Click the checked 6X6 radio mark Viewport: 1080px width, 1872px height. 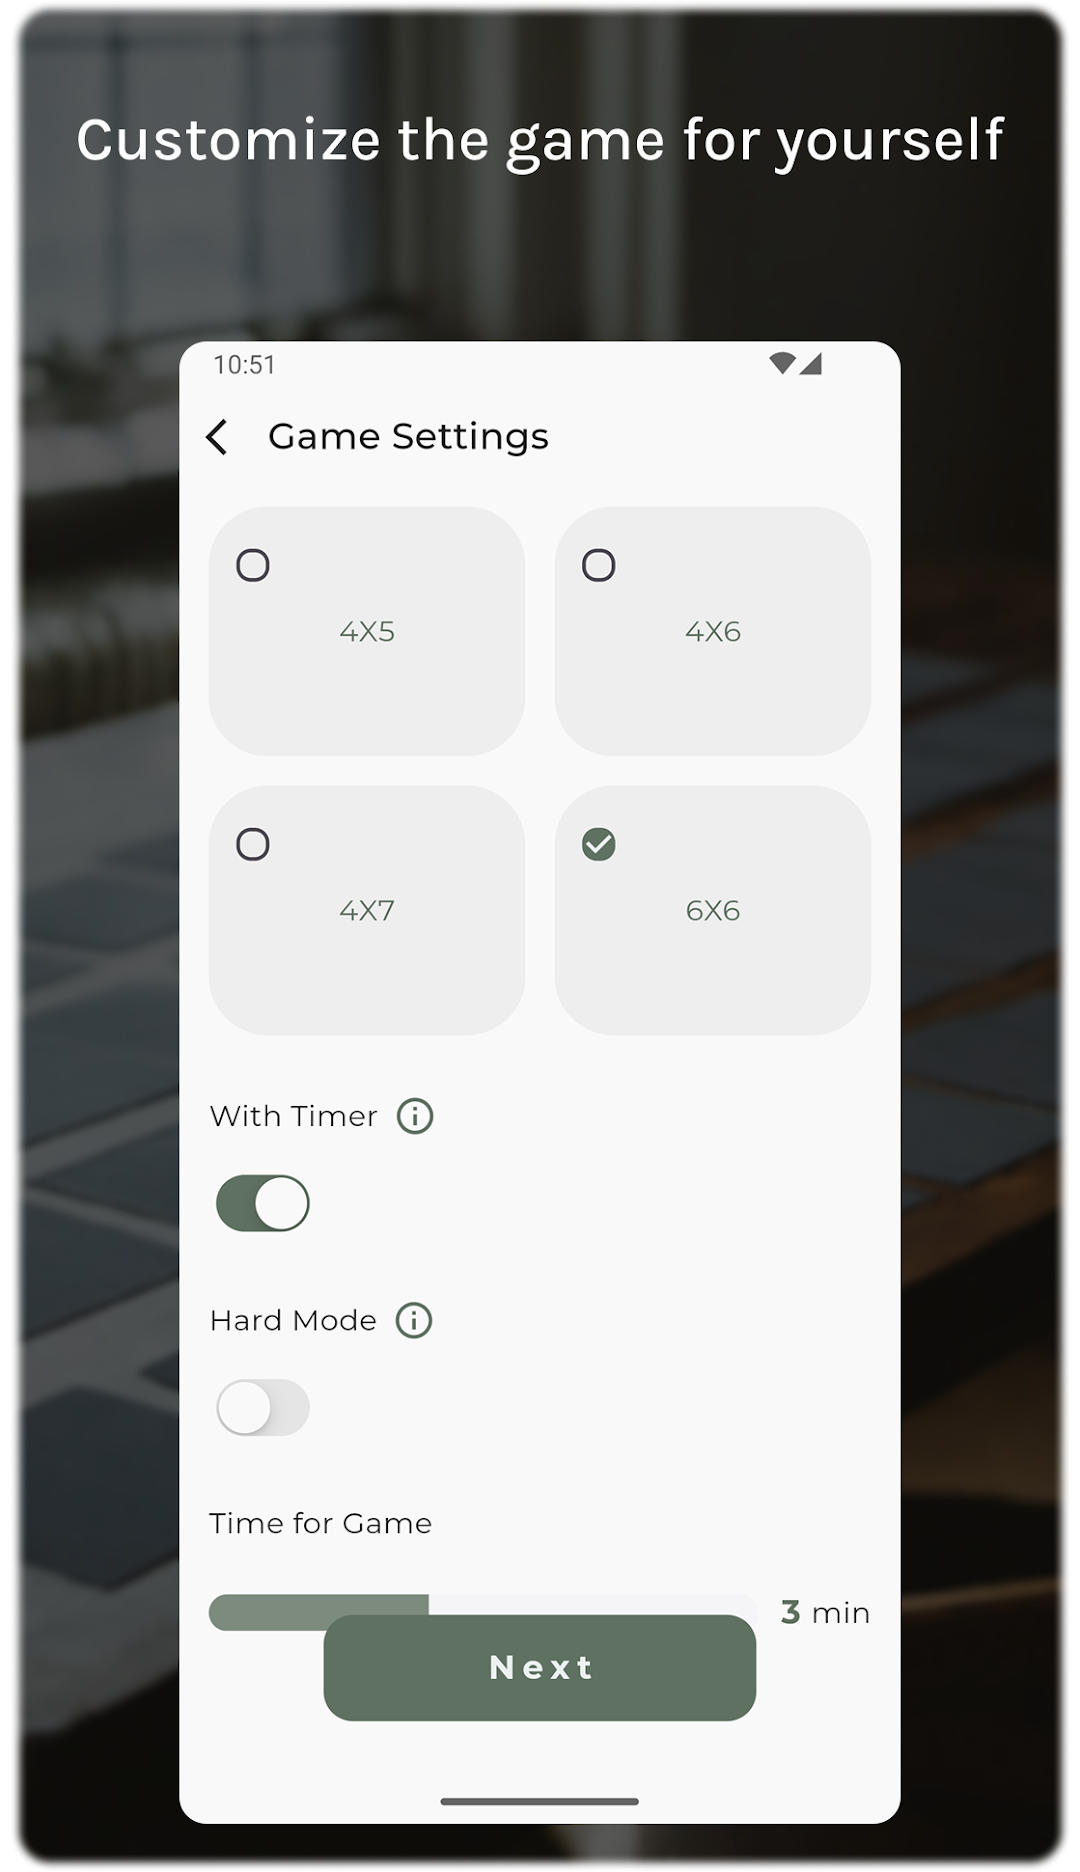pyautogui.click(x=599, y=845)
